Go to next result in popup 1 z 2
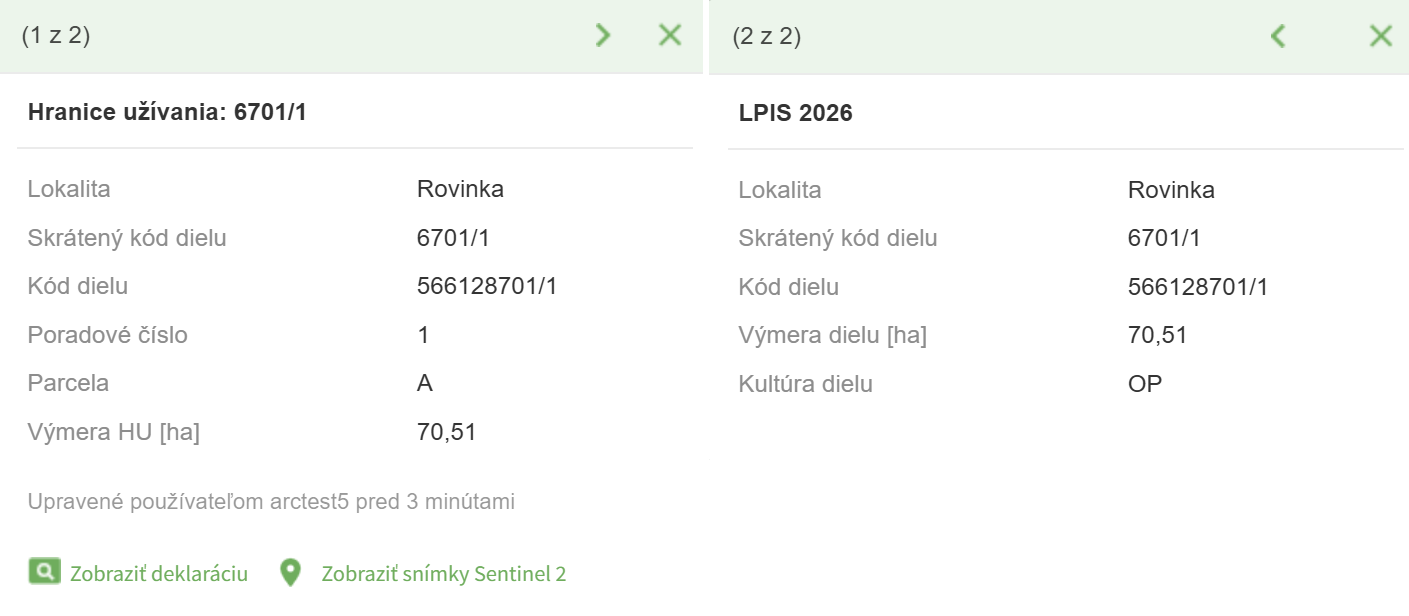 [602, 36]
